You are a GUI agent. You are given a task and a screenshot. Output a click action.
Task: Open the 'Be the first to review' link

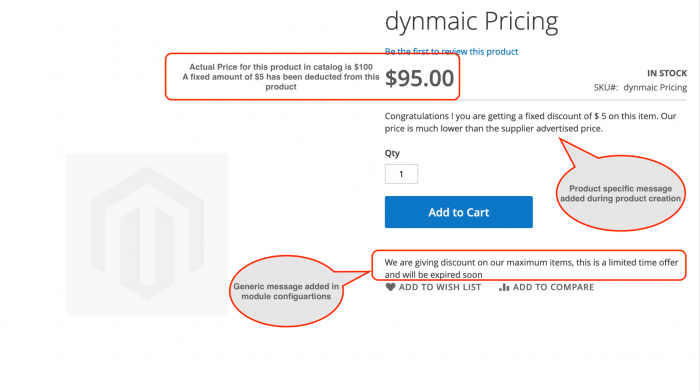pos(451,51)
